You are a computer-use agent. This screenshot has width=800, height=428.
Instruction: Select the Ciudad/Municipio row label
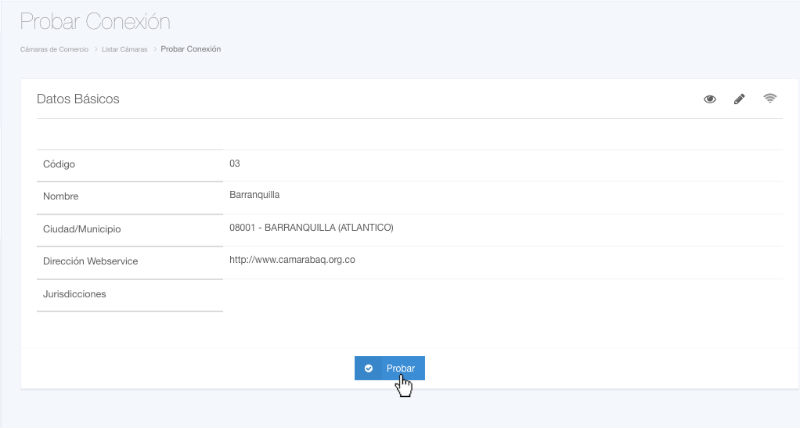tap(82, 229)
